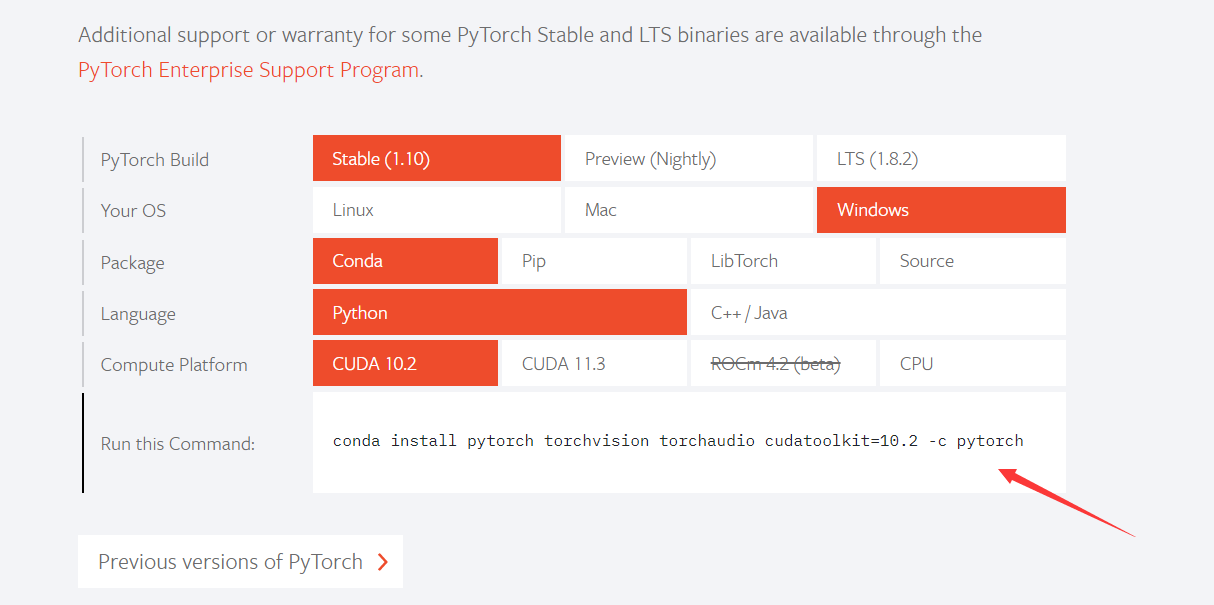This screenshot has height=605, width=1214.
Task: Switch the OS to Linux
Action: [x=436, y=210]
